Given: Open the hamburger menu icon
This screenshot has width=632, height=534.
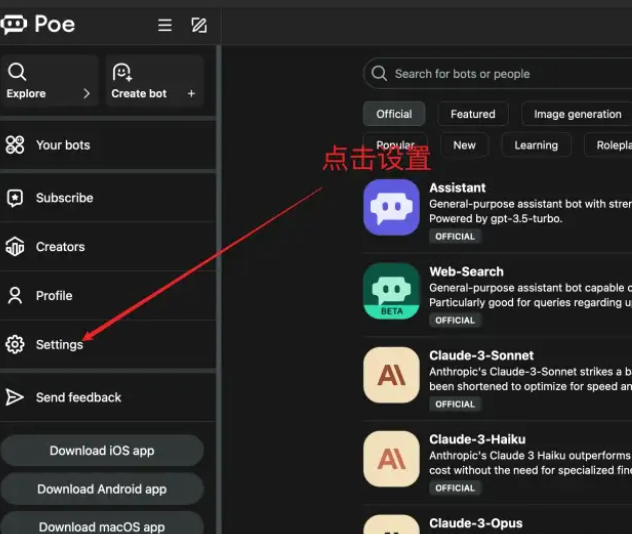Looking at the screenshot, I should click(x=164, y=25).
